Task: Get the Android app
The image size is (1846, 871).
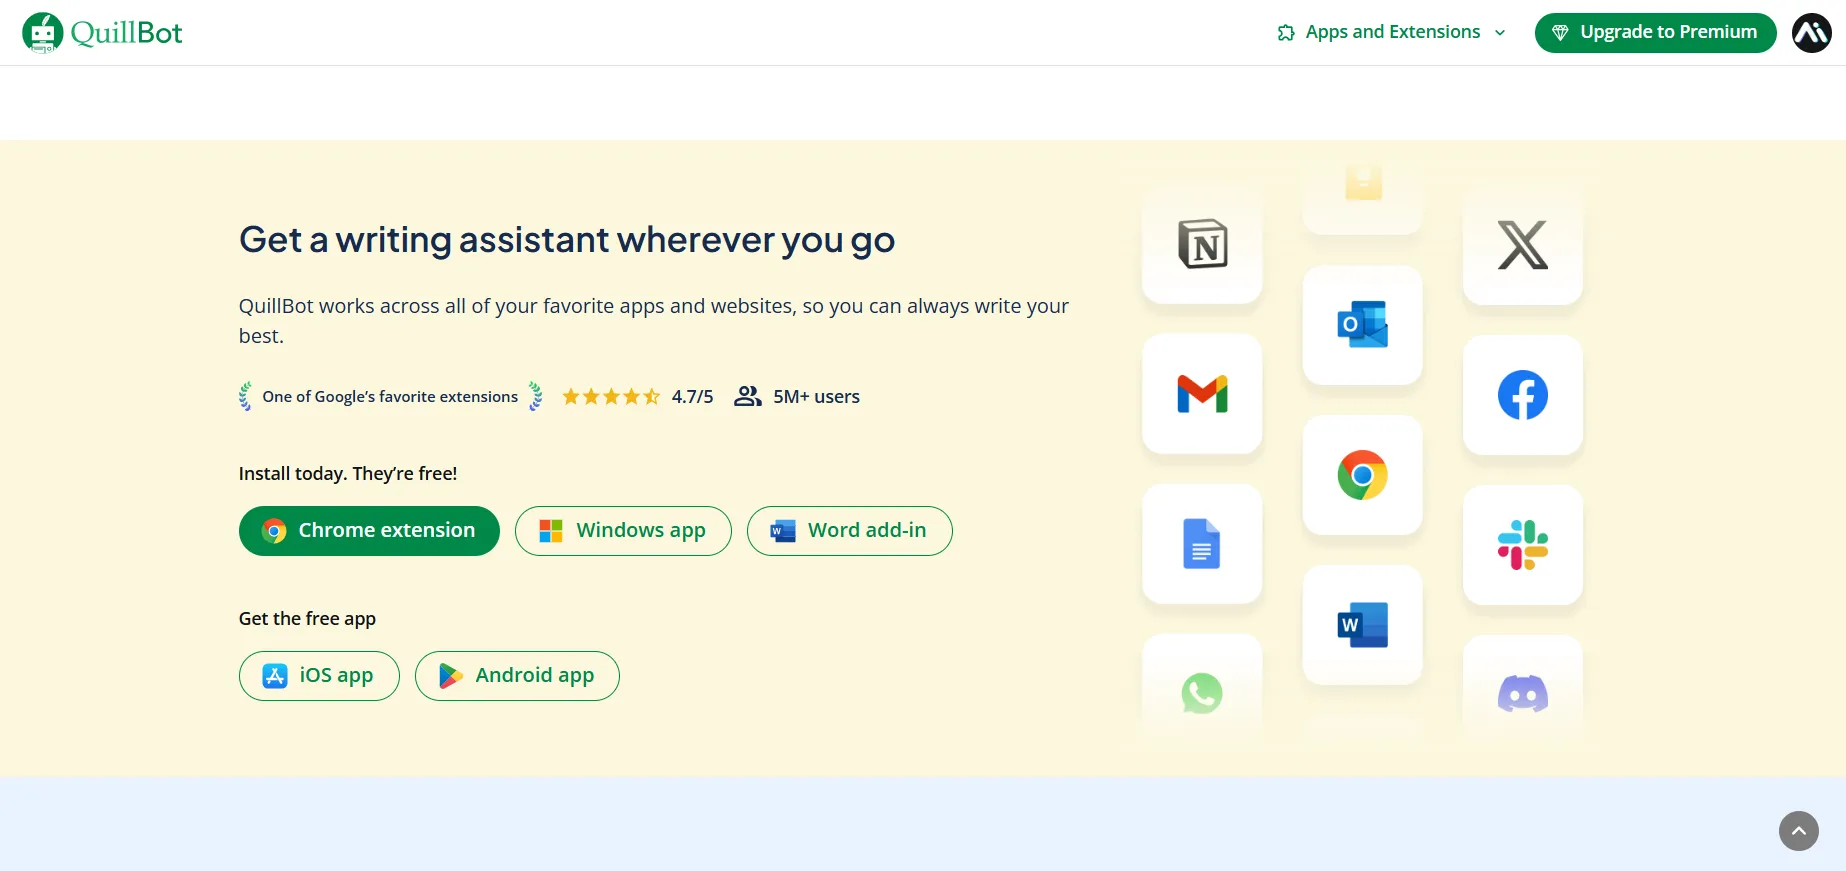Action: (x=517, y=676)
